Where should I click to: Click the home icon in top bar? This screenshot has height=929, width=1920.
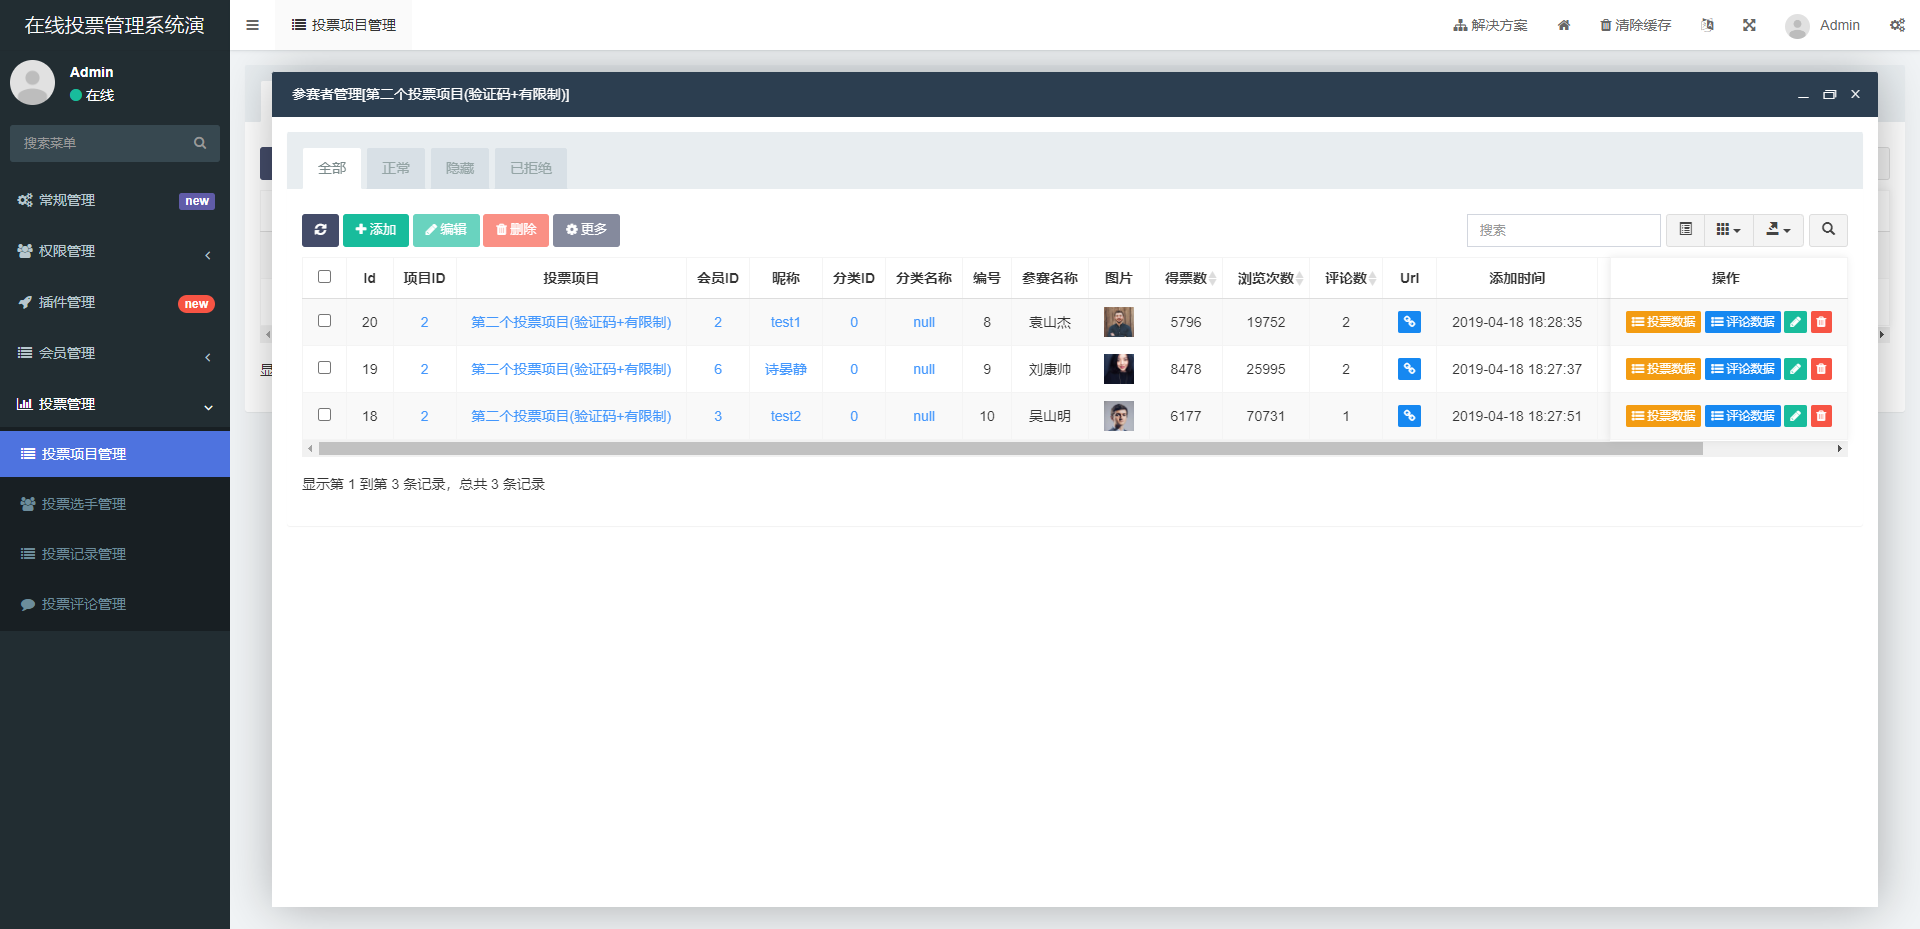click(x=1564, y=25)
